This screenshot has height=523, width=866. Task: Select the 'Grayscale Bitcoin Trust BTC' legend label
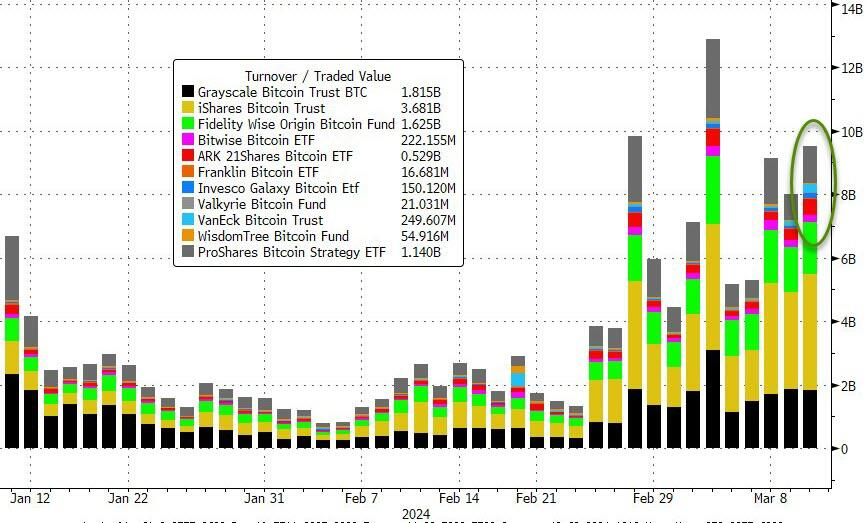coord(282,92)
